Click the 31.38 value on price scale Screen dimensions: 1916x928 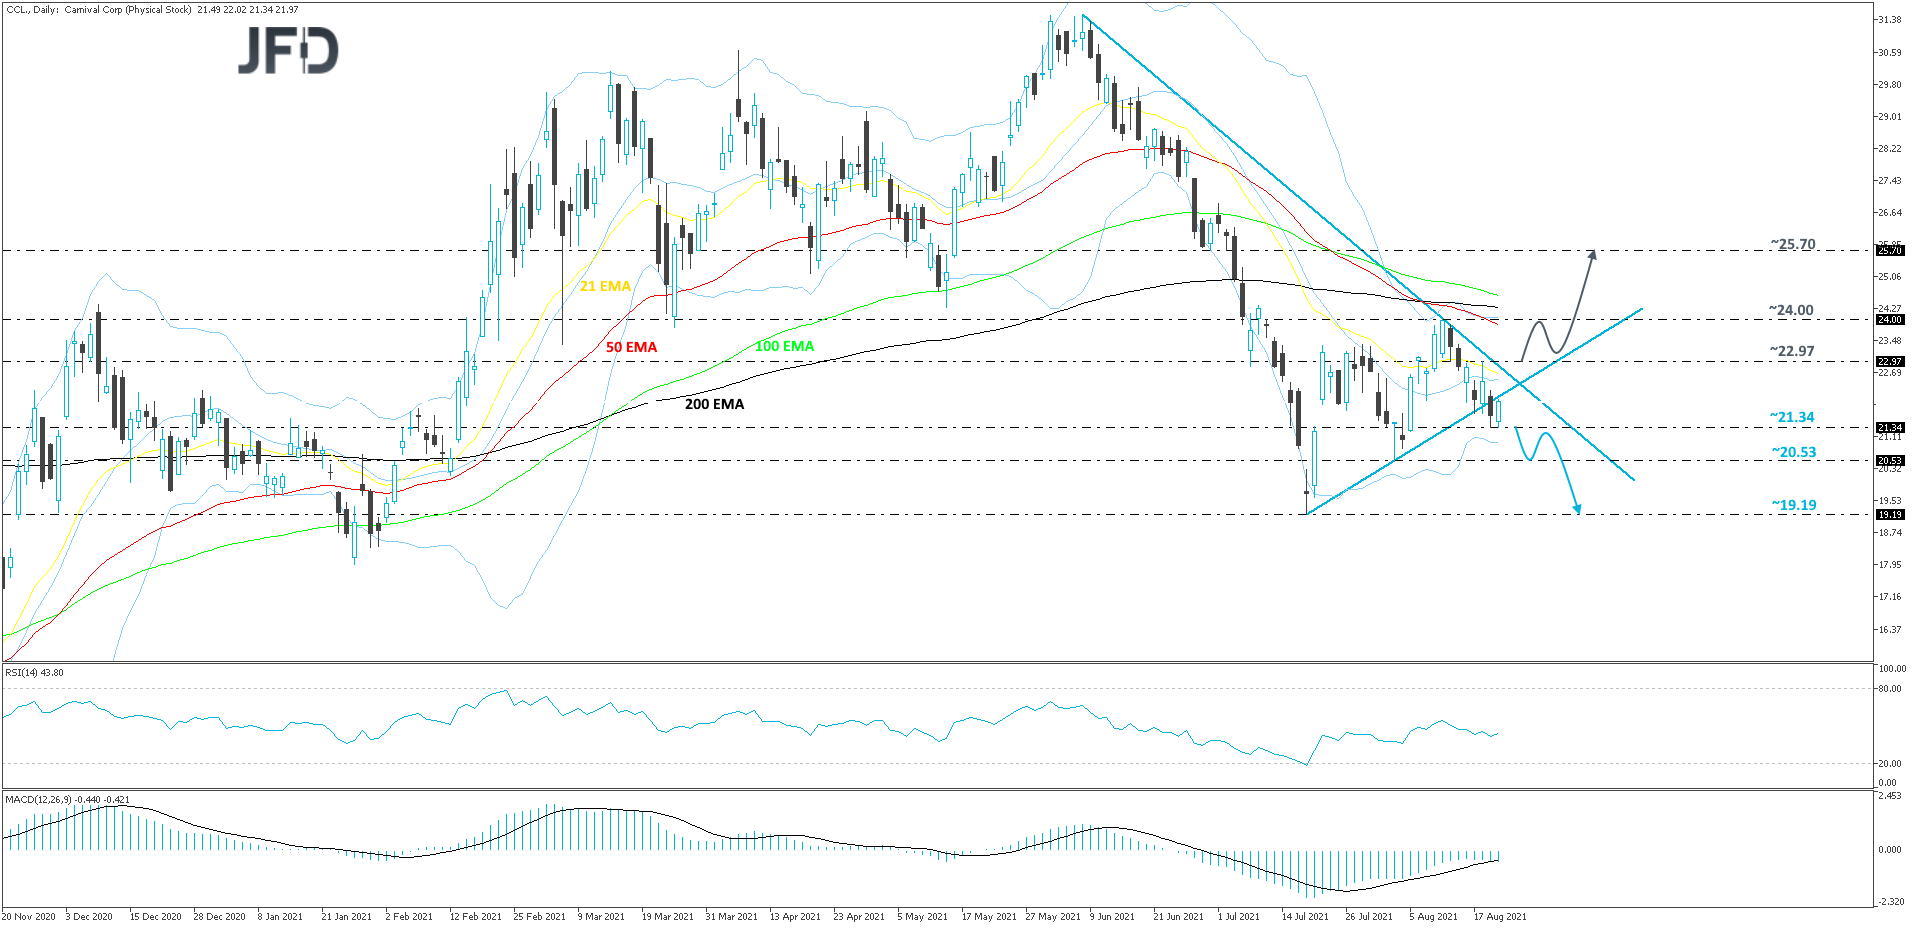tap(1889, 20)
